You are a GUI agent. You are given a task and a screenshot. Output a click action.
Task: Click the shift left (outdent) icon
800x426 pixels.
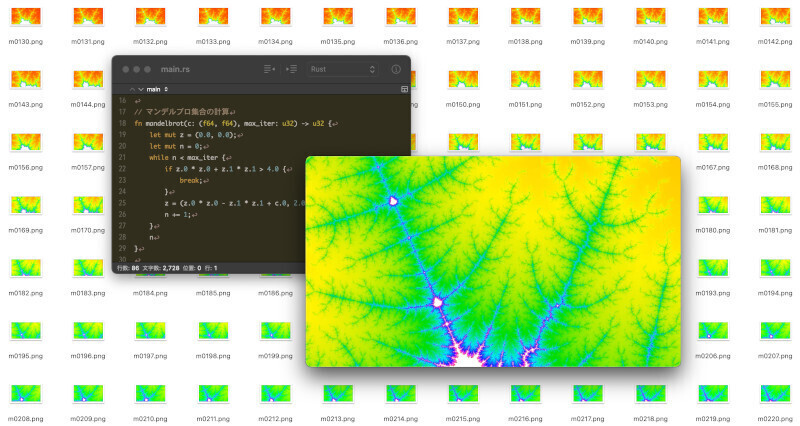pyautogui.click(x=269, y=69)
